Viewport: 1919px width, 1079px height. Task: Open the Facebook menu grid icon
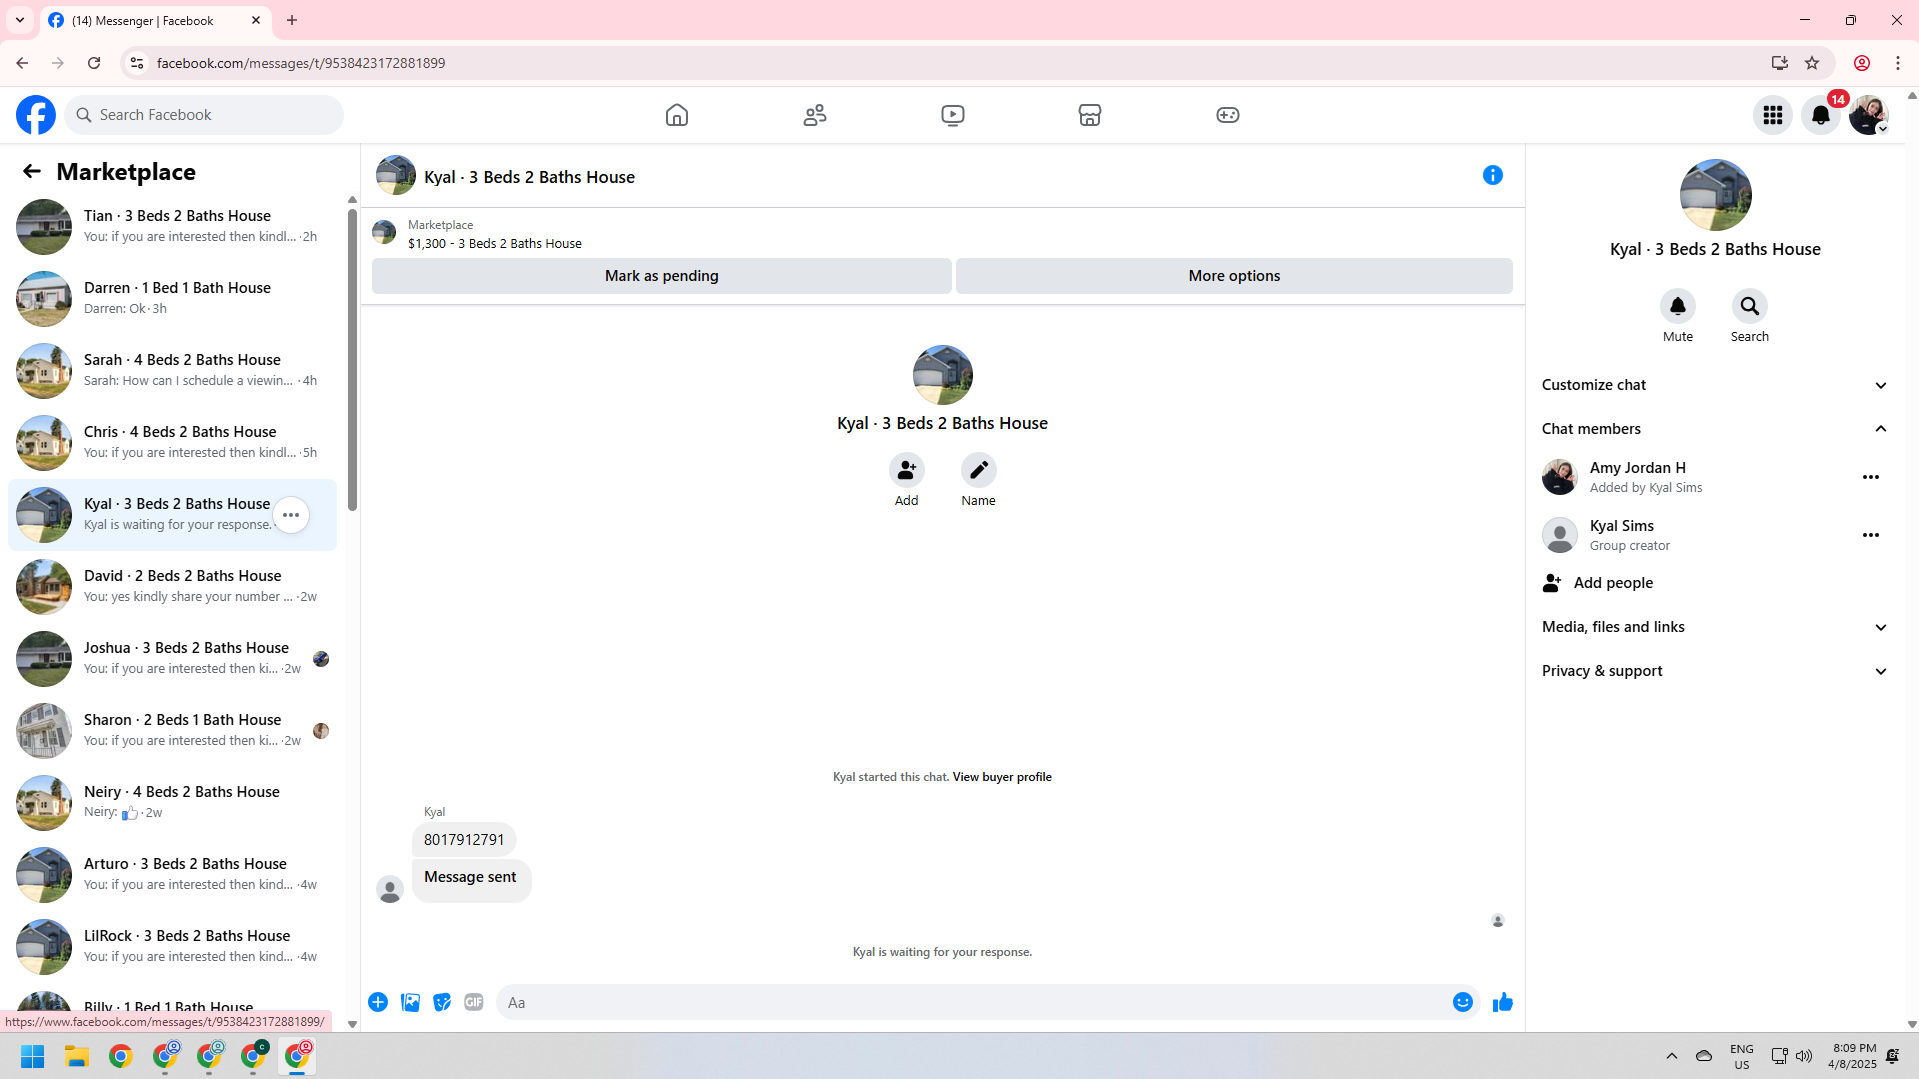coord(1773,115)
